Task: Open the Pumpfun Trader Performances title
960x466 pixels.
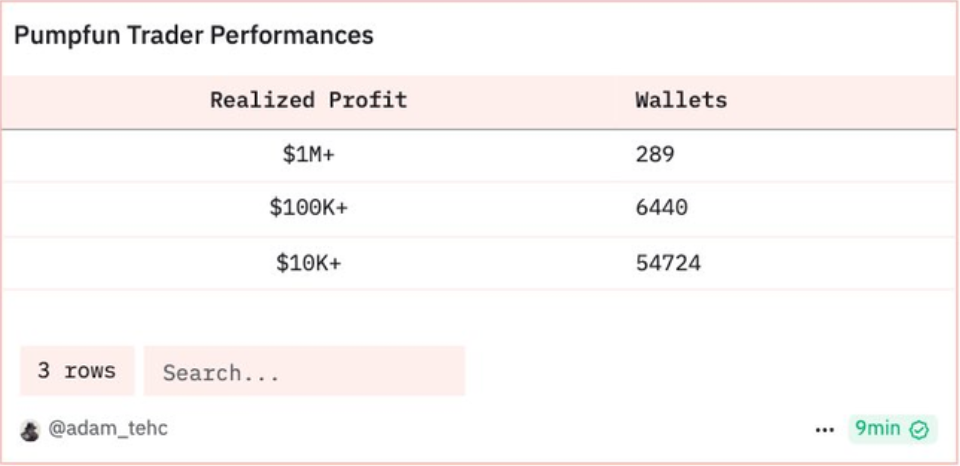Action: click(x=194, y=36)
